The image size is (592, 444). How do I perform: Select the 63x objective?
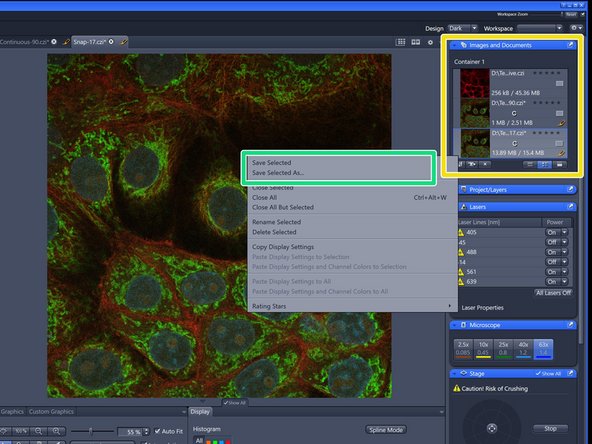(x=543, y=348)
